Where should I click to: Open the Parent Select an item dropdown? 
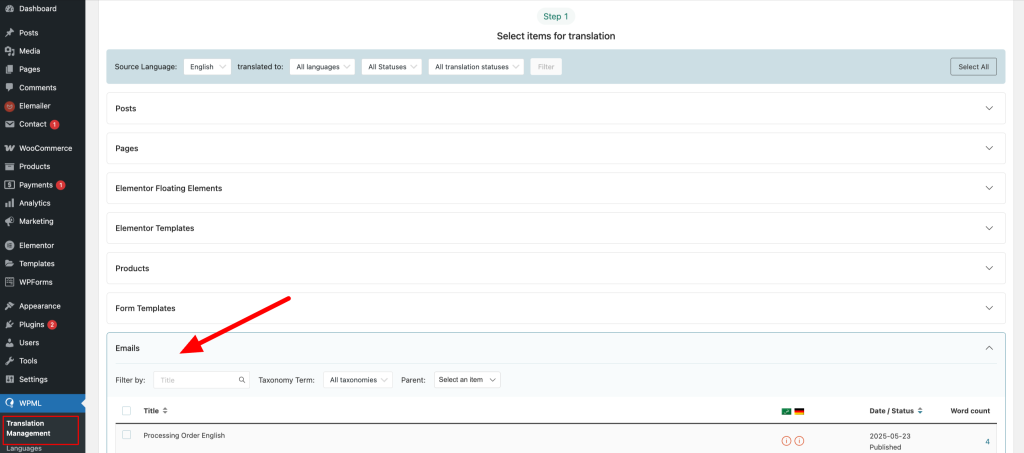coord(467,380)
